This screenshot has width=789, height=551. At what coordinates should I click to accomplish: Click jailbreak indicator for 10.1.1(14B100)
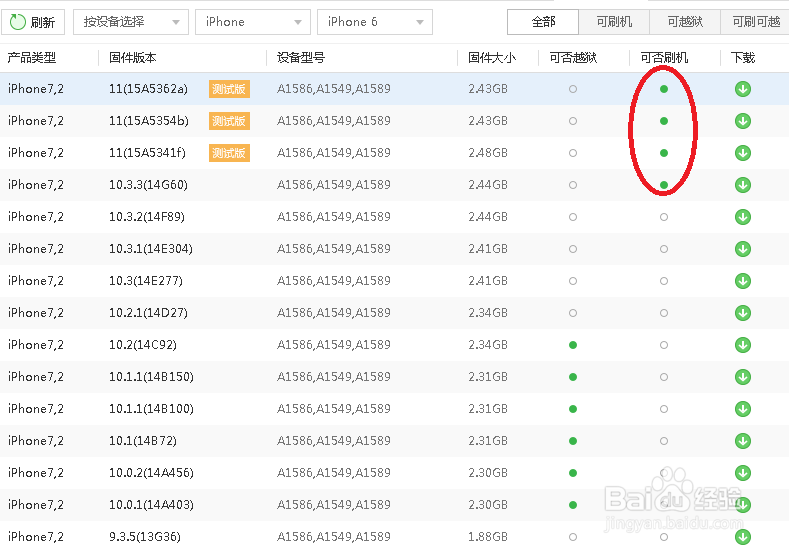tap(573, 409)
